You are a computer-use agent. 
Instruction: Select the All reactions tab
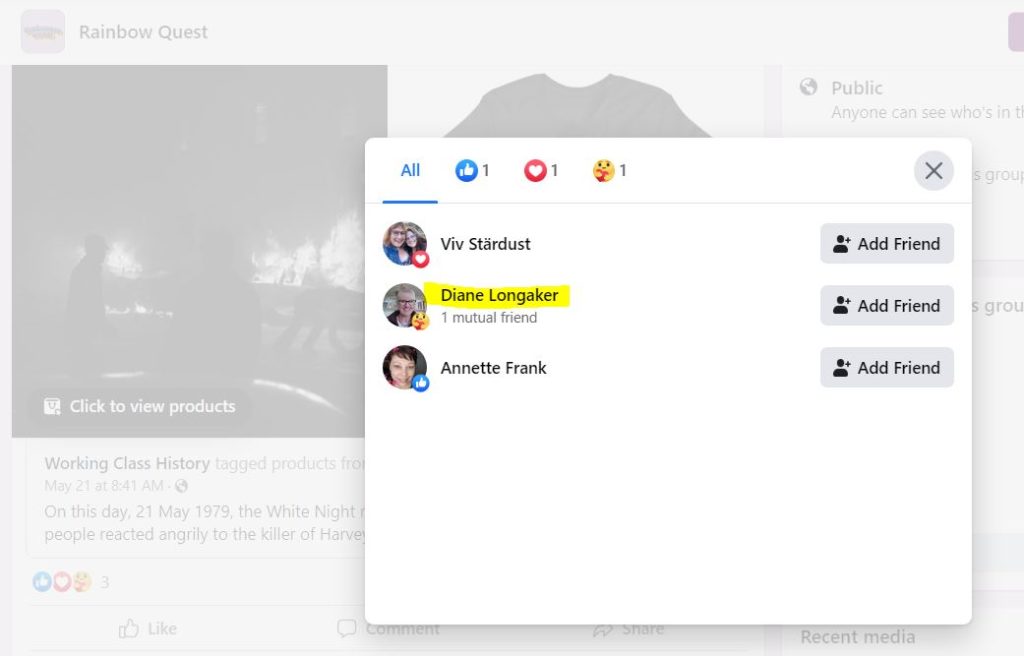click(x=410, y=171)
